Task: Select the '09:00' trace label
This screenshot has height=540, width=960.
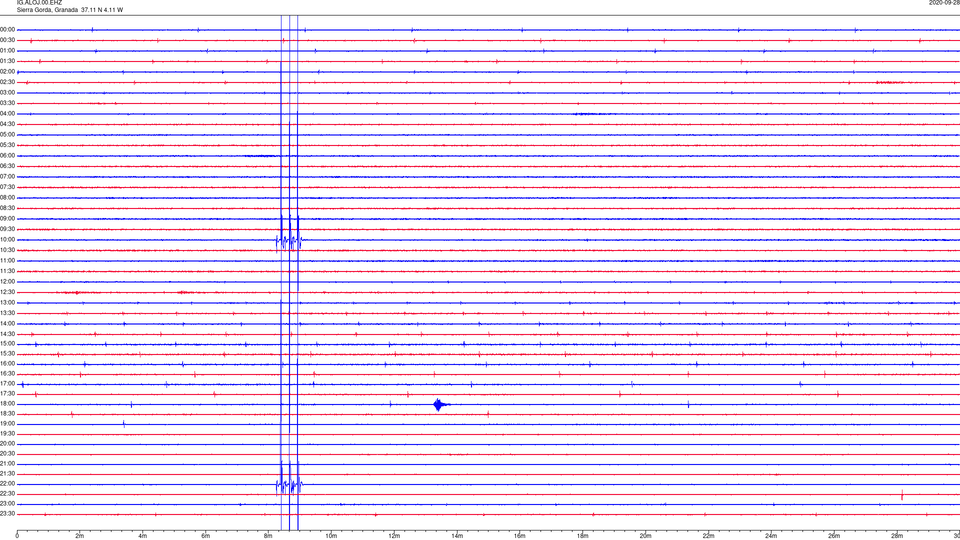Action: click(7, 219)
